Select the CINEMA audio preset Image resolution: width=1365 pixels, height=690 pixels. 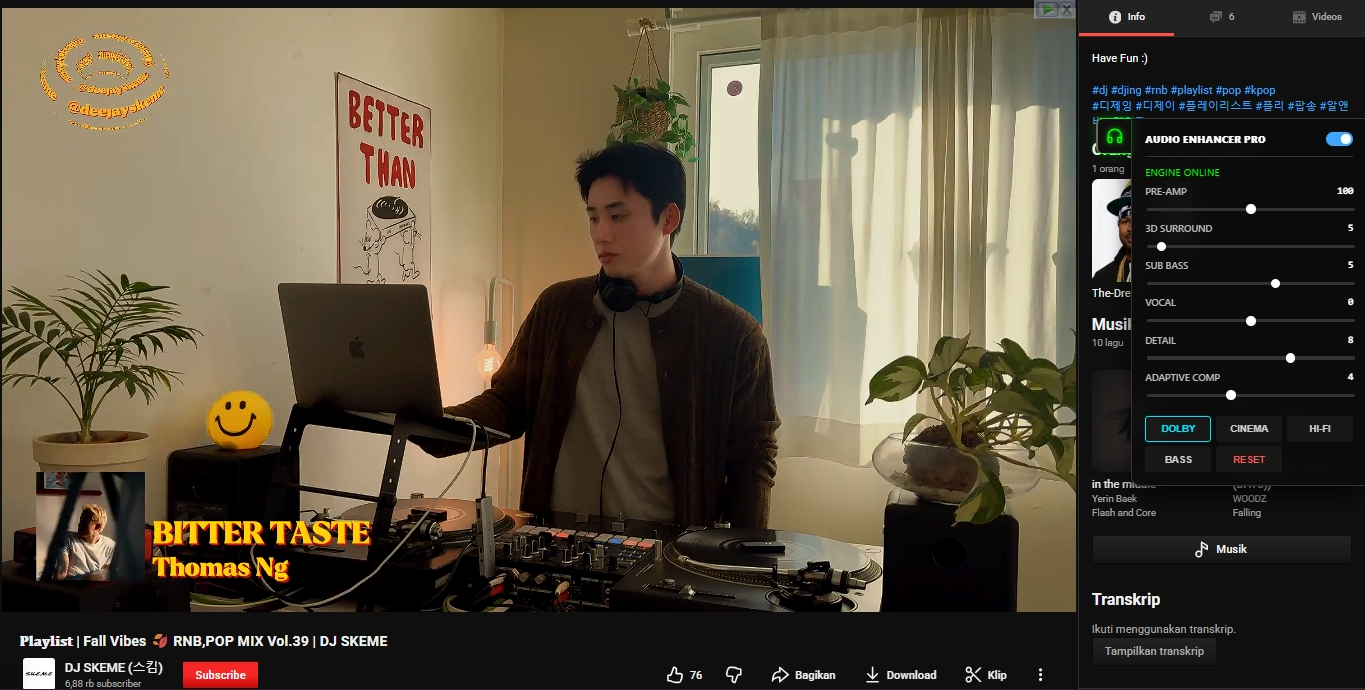(1247, 428)
